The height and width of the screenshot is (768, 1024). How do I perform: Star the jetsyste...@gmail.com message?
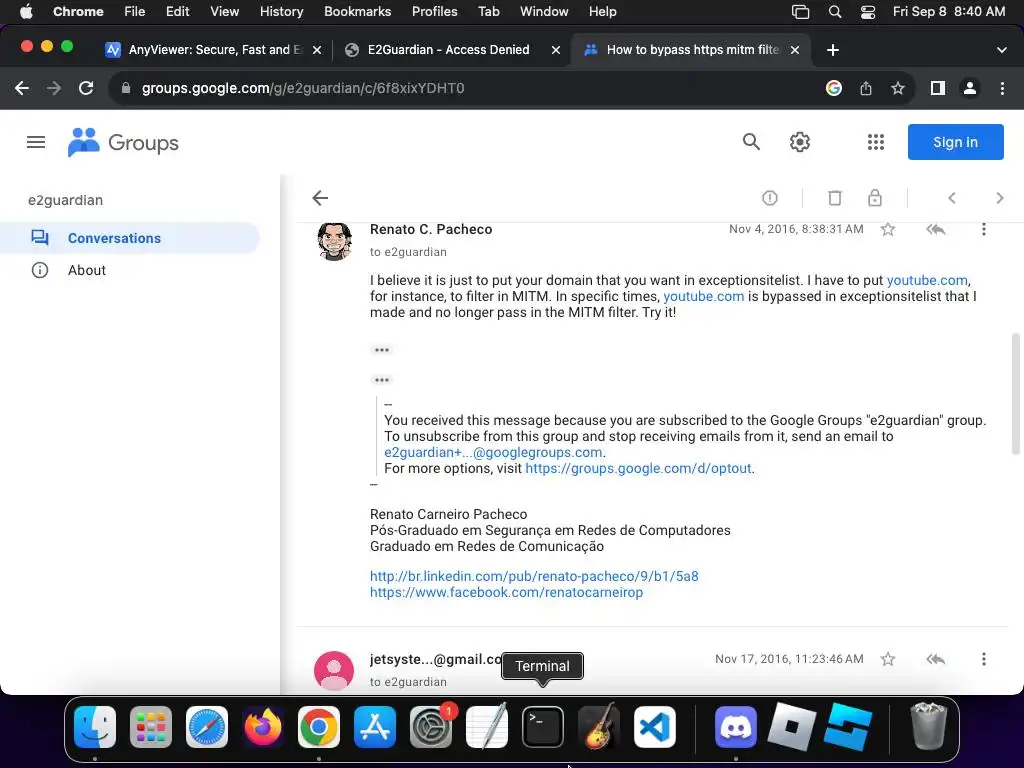pyautogui.click(x=888, y=659)
